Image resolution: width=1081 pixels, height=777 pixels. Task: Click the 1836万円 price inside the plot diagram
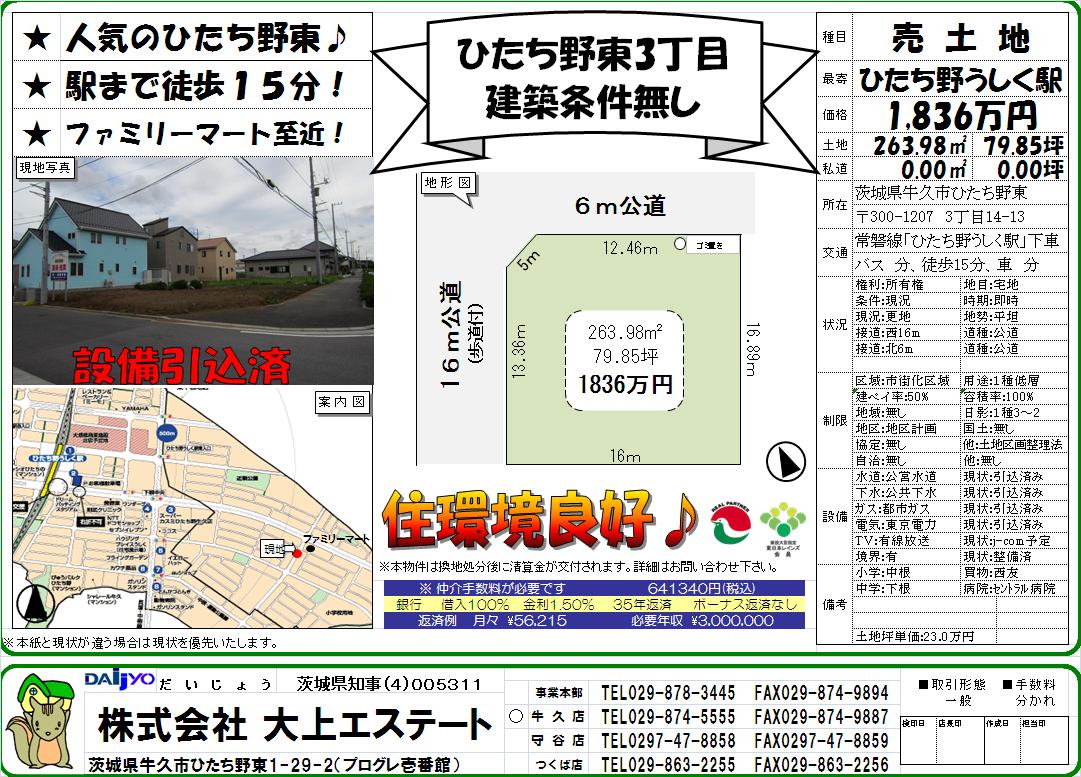[625, 384]
